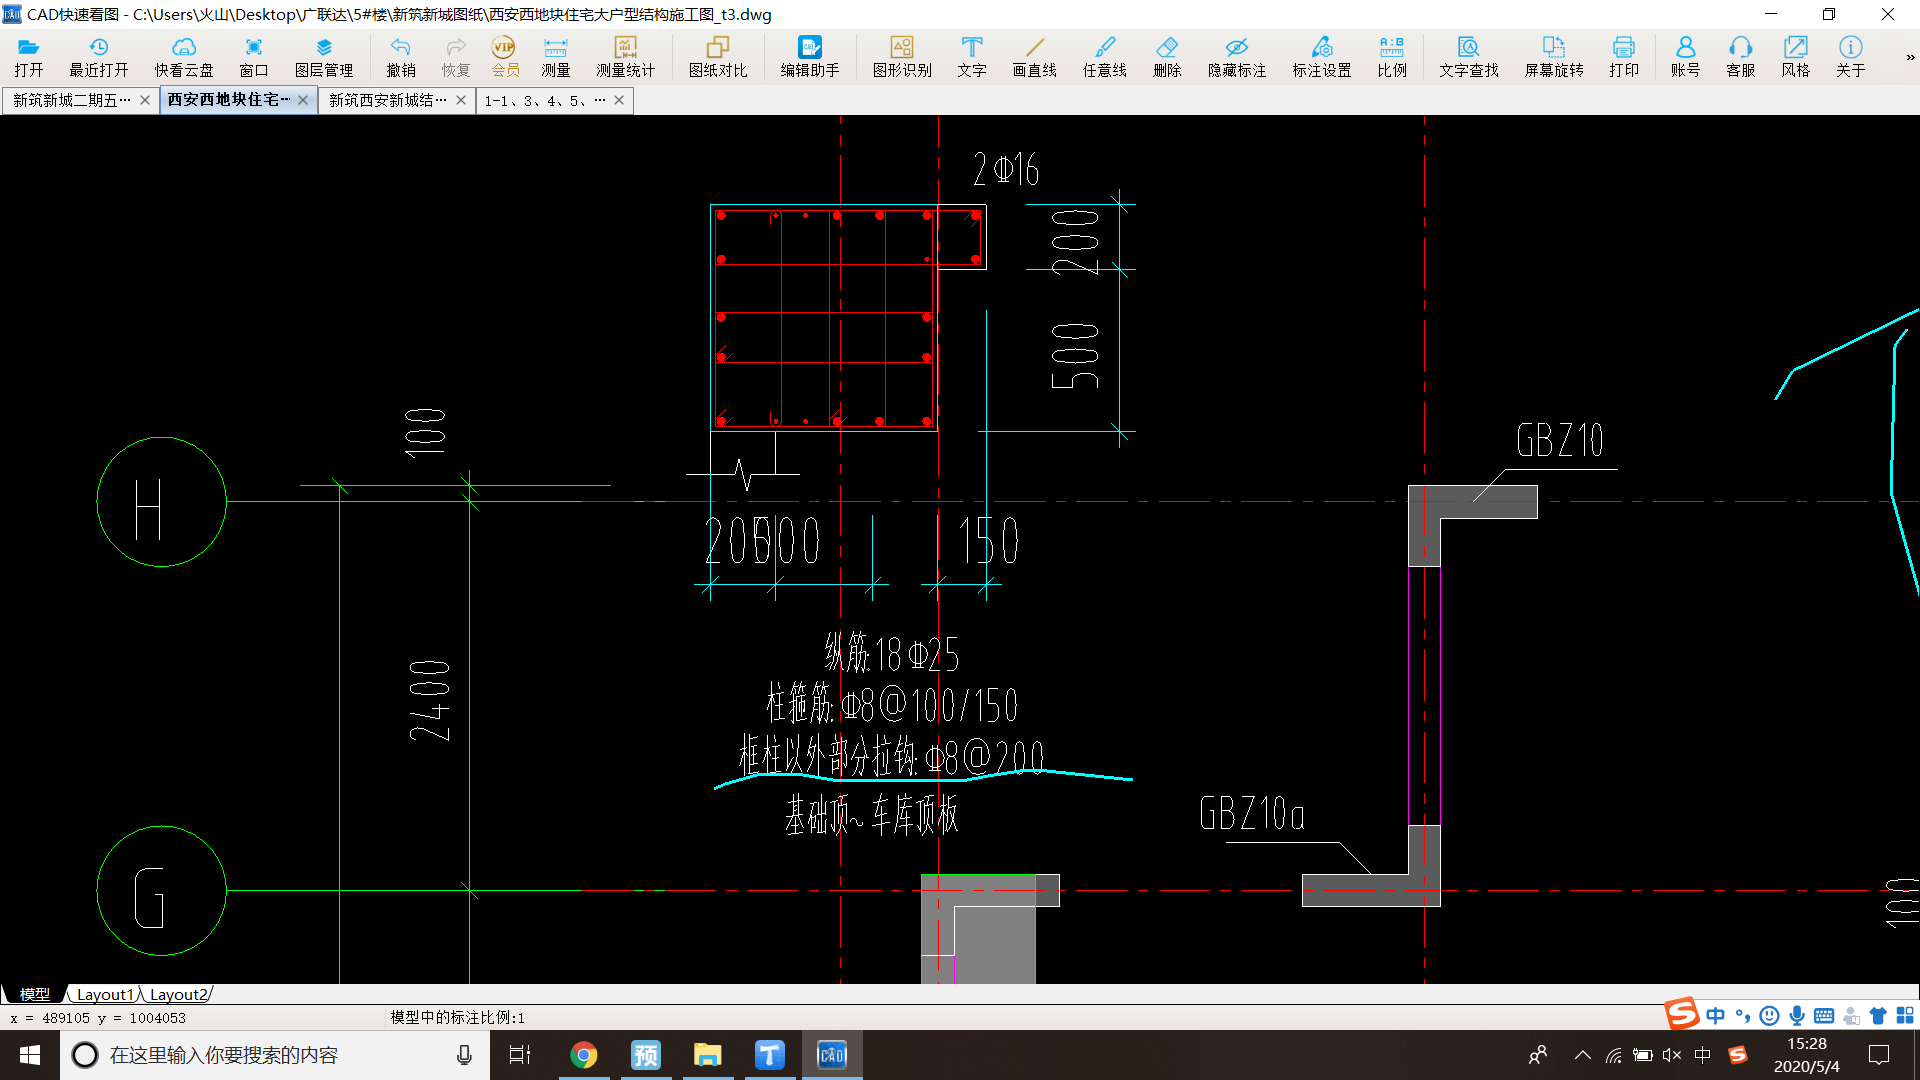Image resolution: width=1920 pixels, height=1080 pixels.
Task: Click grid axis bubble H
Action: [x=161, y=502]
